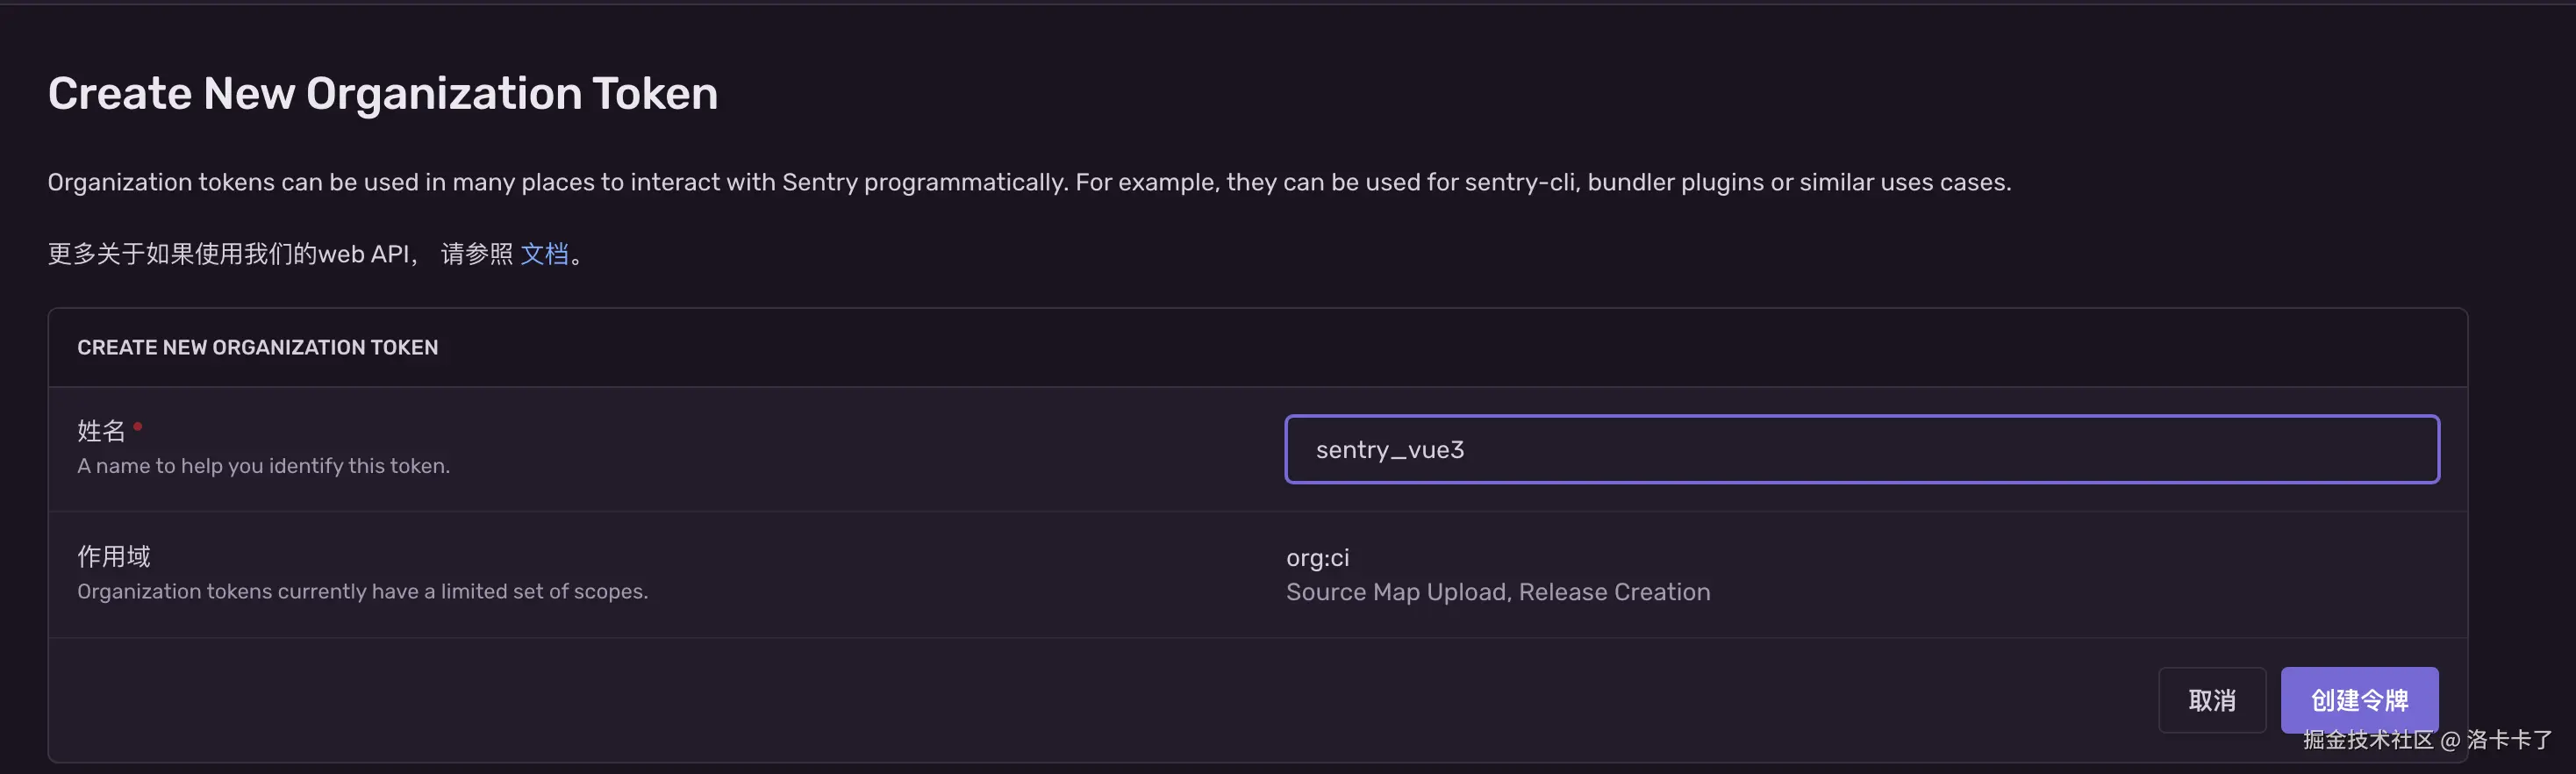Viewport: 2576px width, 774px height.
Task: Click the 掘金技术社区 watermark text
Action: 2367,740
